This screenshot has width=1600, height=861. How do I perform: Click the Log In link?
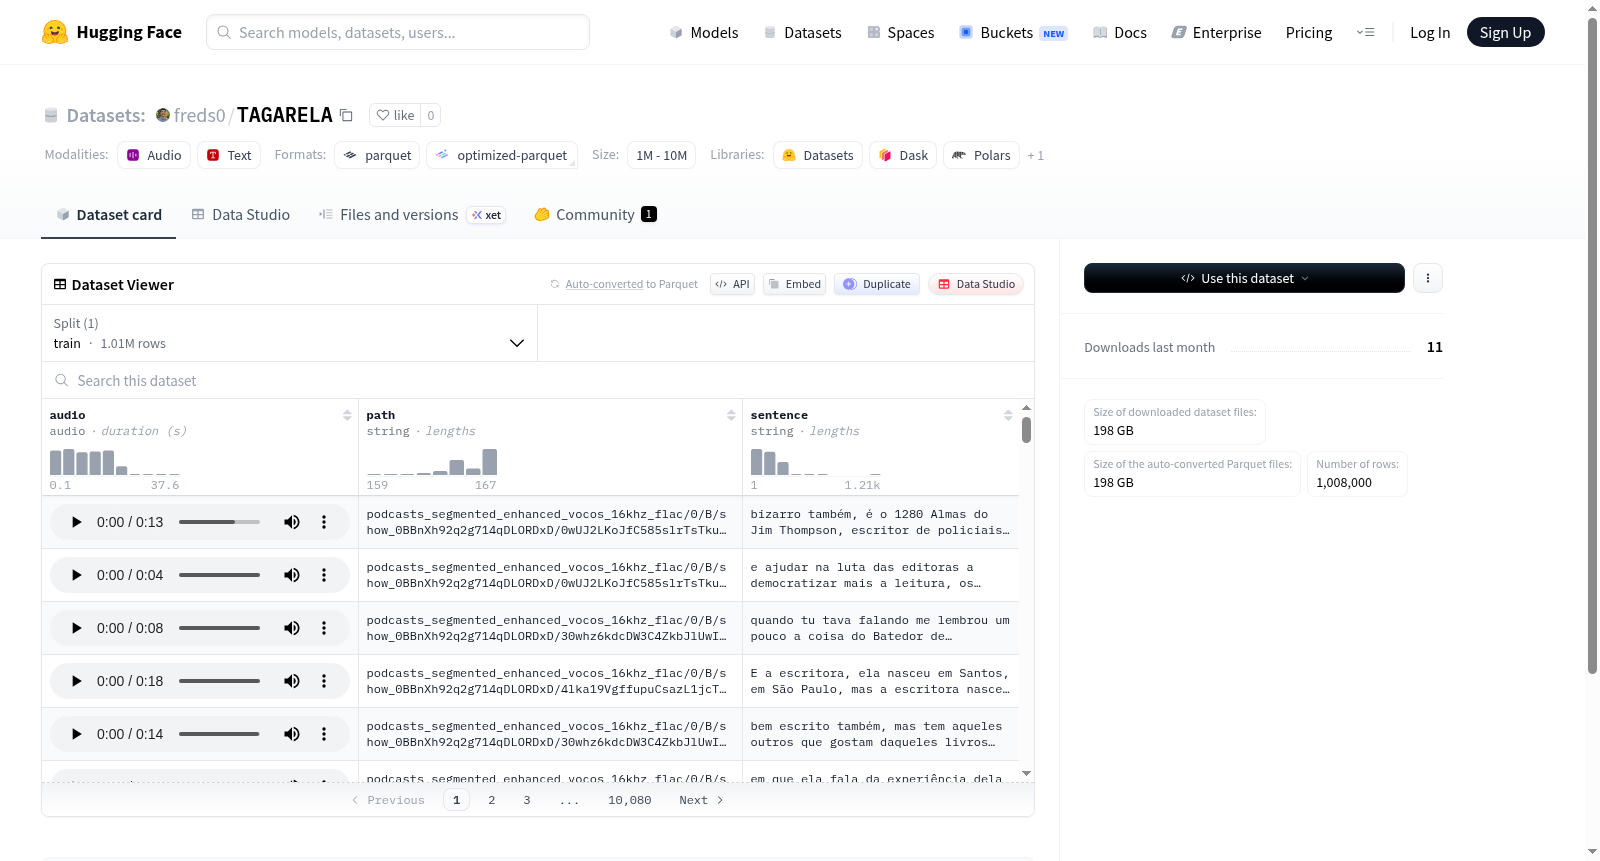click(x=1430, y=33)
